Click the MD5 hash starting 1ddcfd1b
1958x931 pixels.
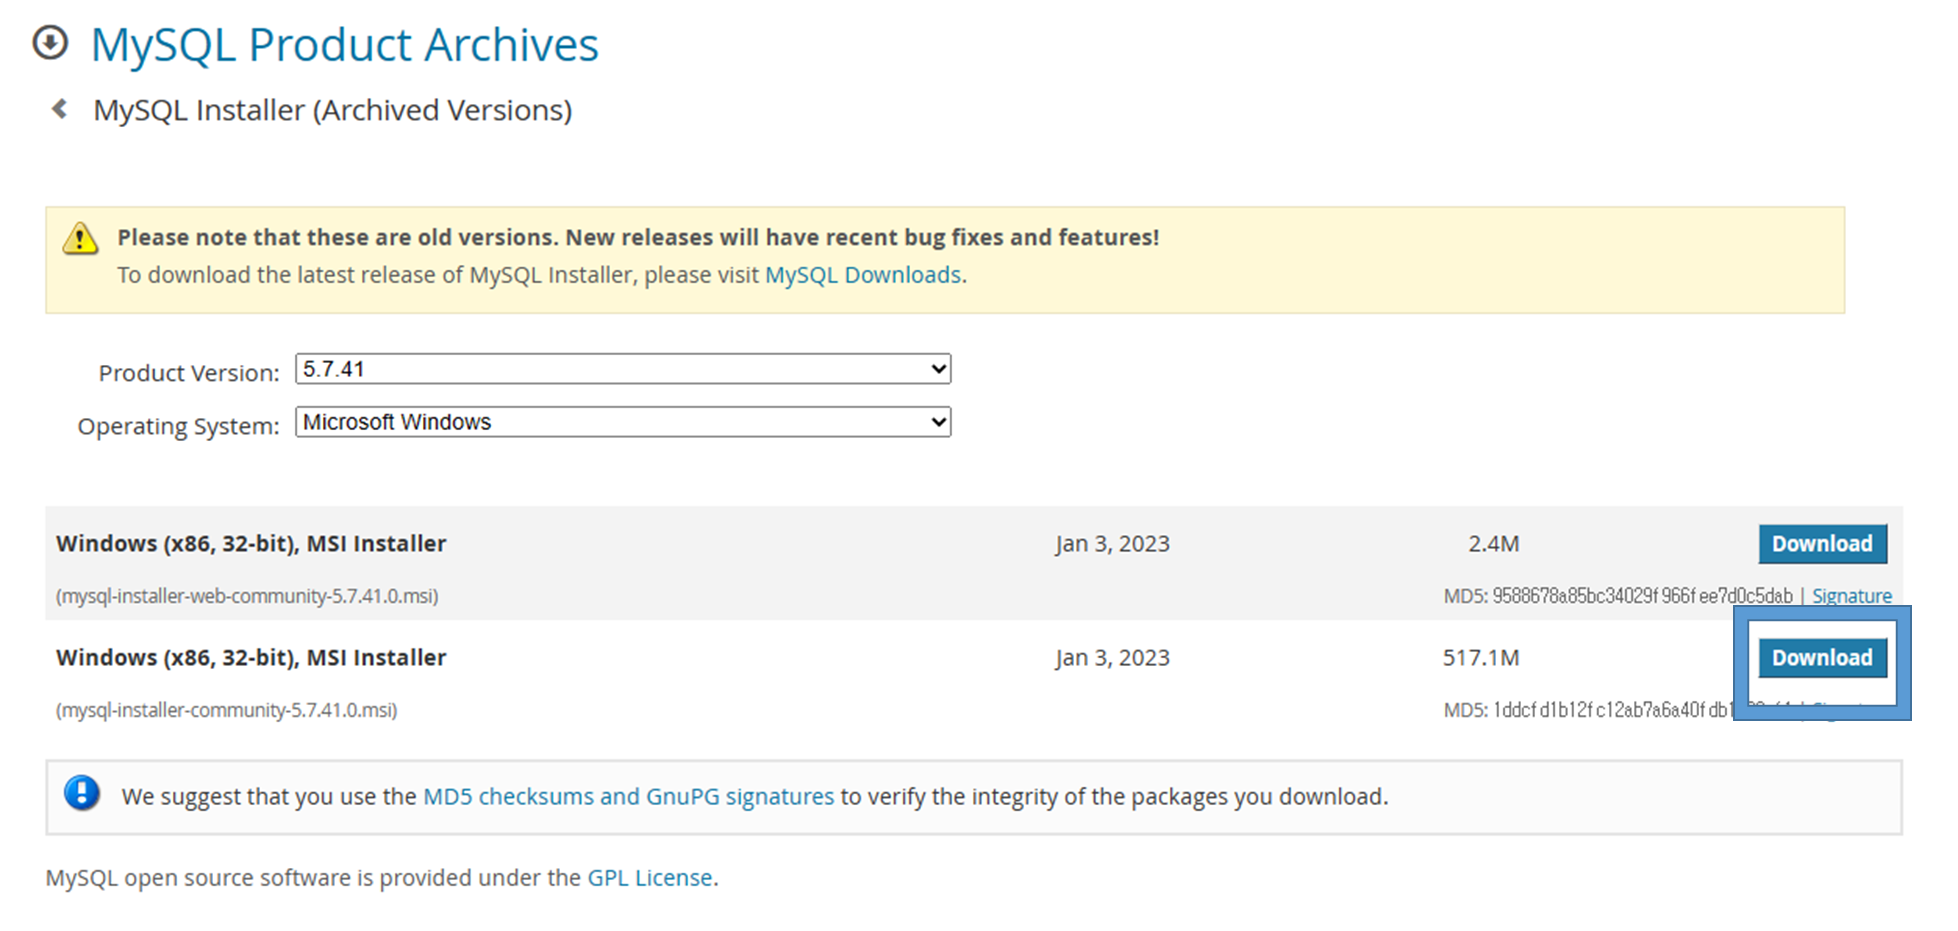1612,710
